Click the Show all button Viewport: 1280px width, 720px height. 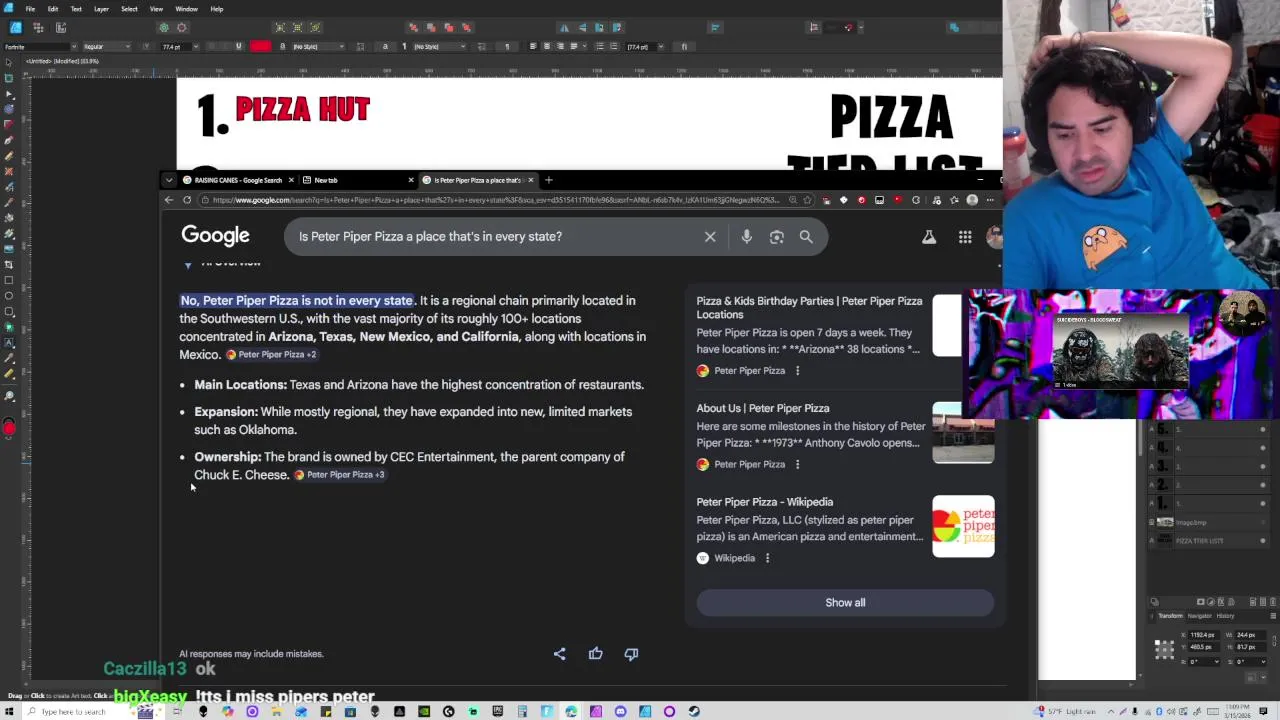click(x=845, y=602)
